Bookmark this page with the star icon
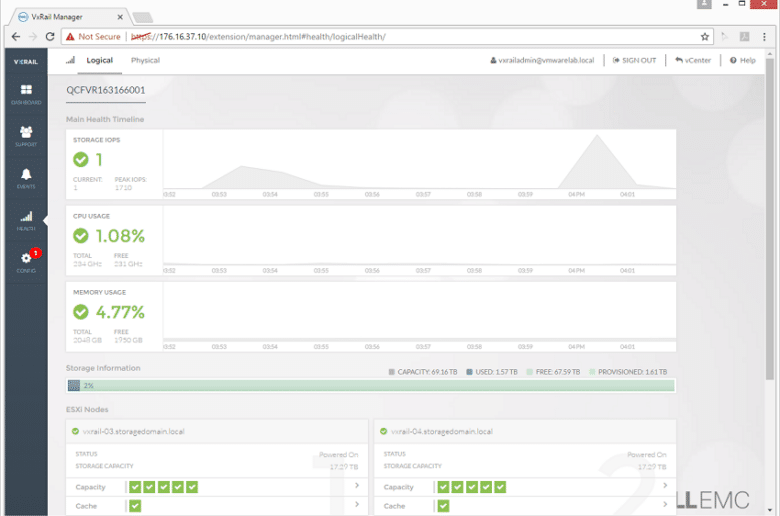The width and height of the screenshot is (780, 516). point(704,36)
